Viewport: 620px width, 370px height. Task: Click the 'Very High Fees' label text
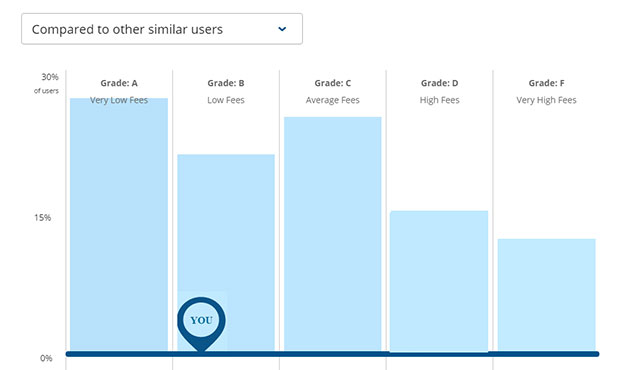[546, 100]
